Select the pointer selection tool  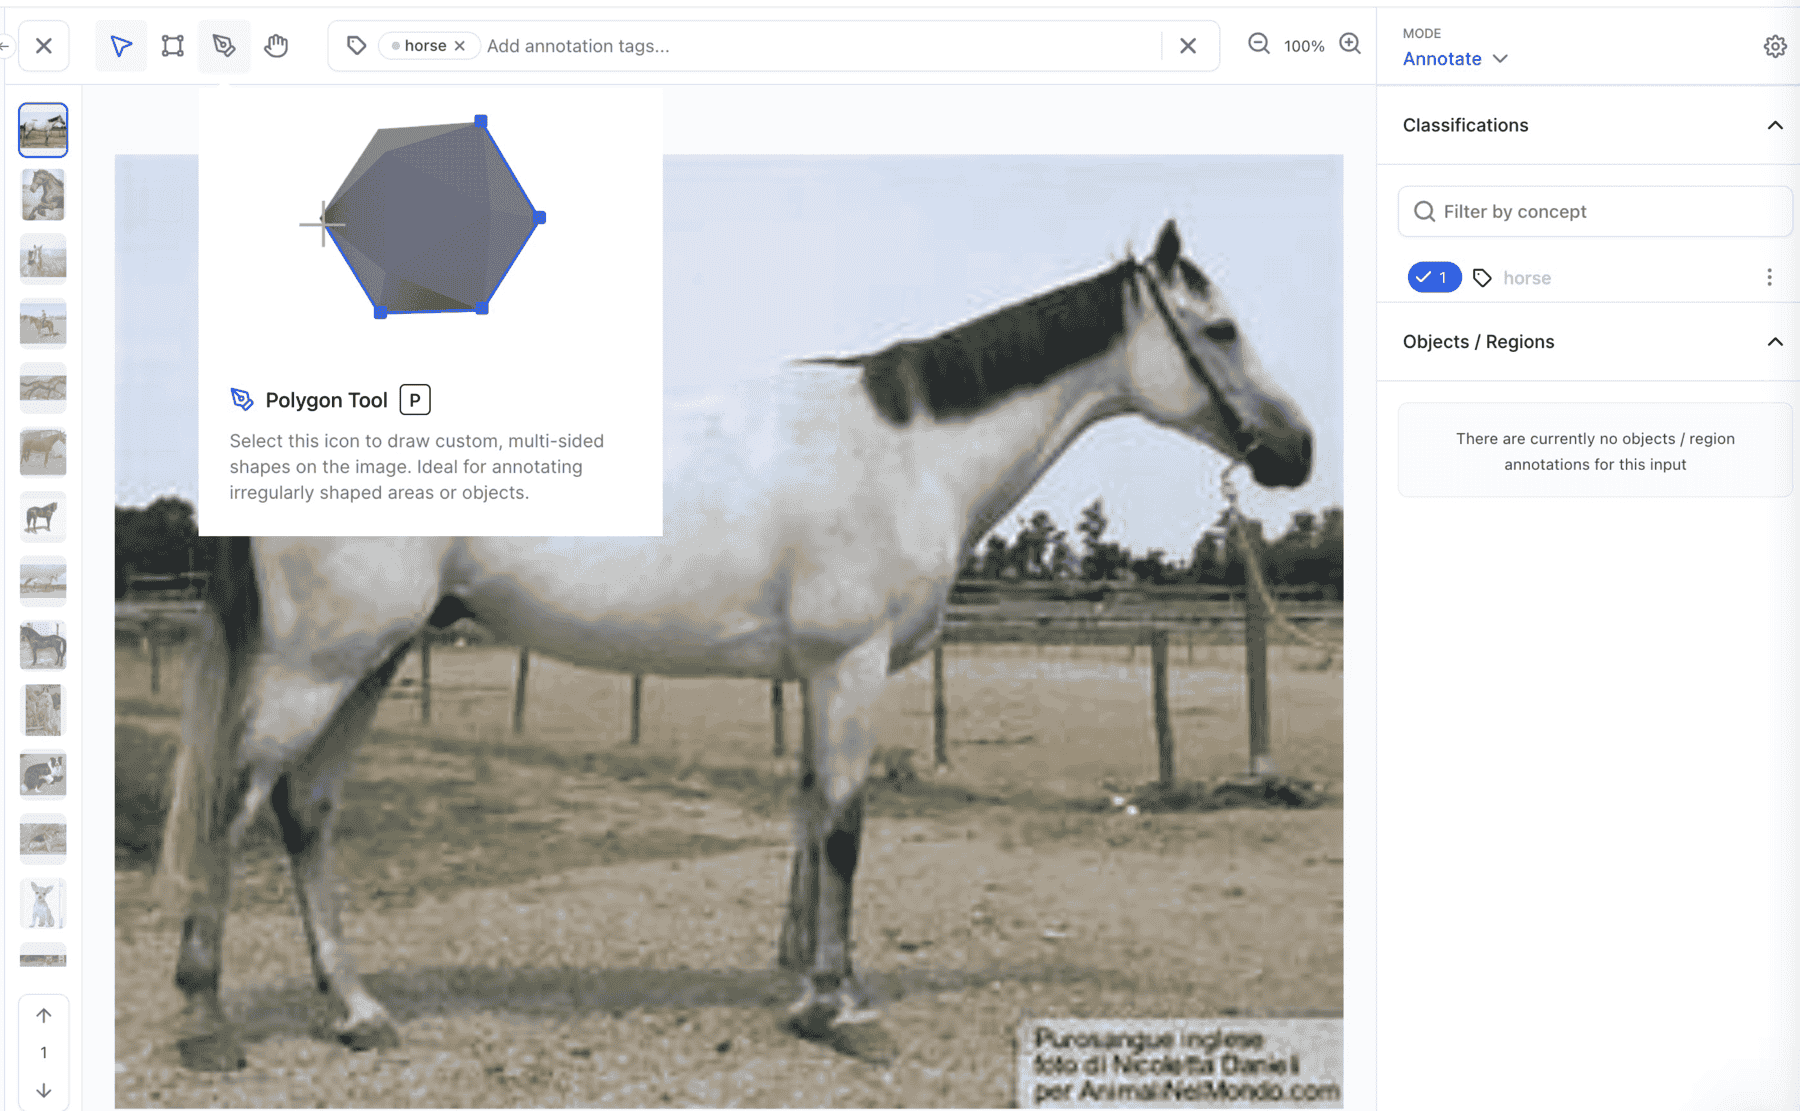121,46
